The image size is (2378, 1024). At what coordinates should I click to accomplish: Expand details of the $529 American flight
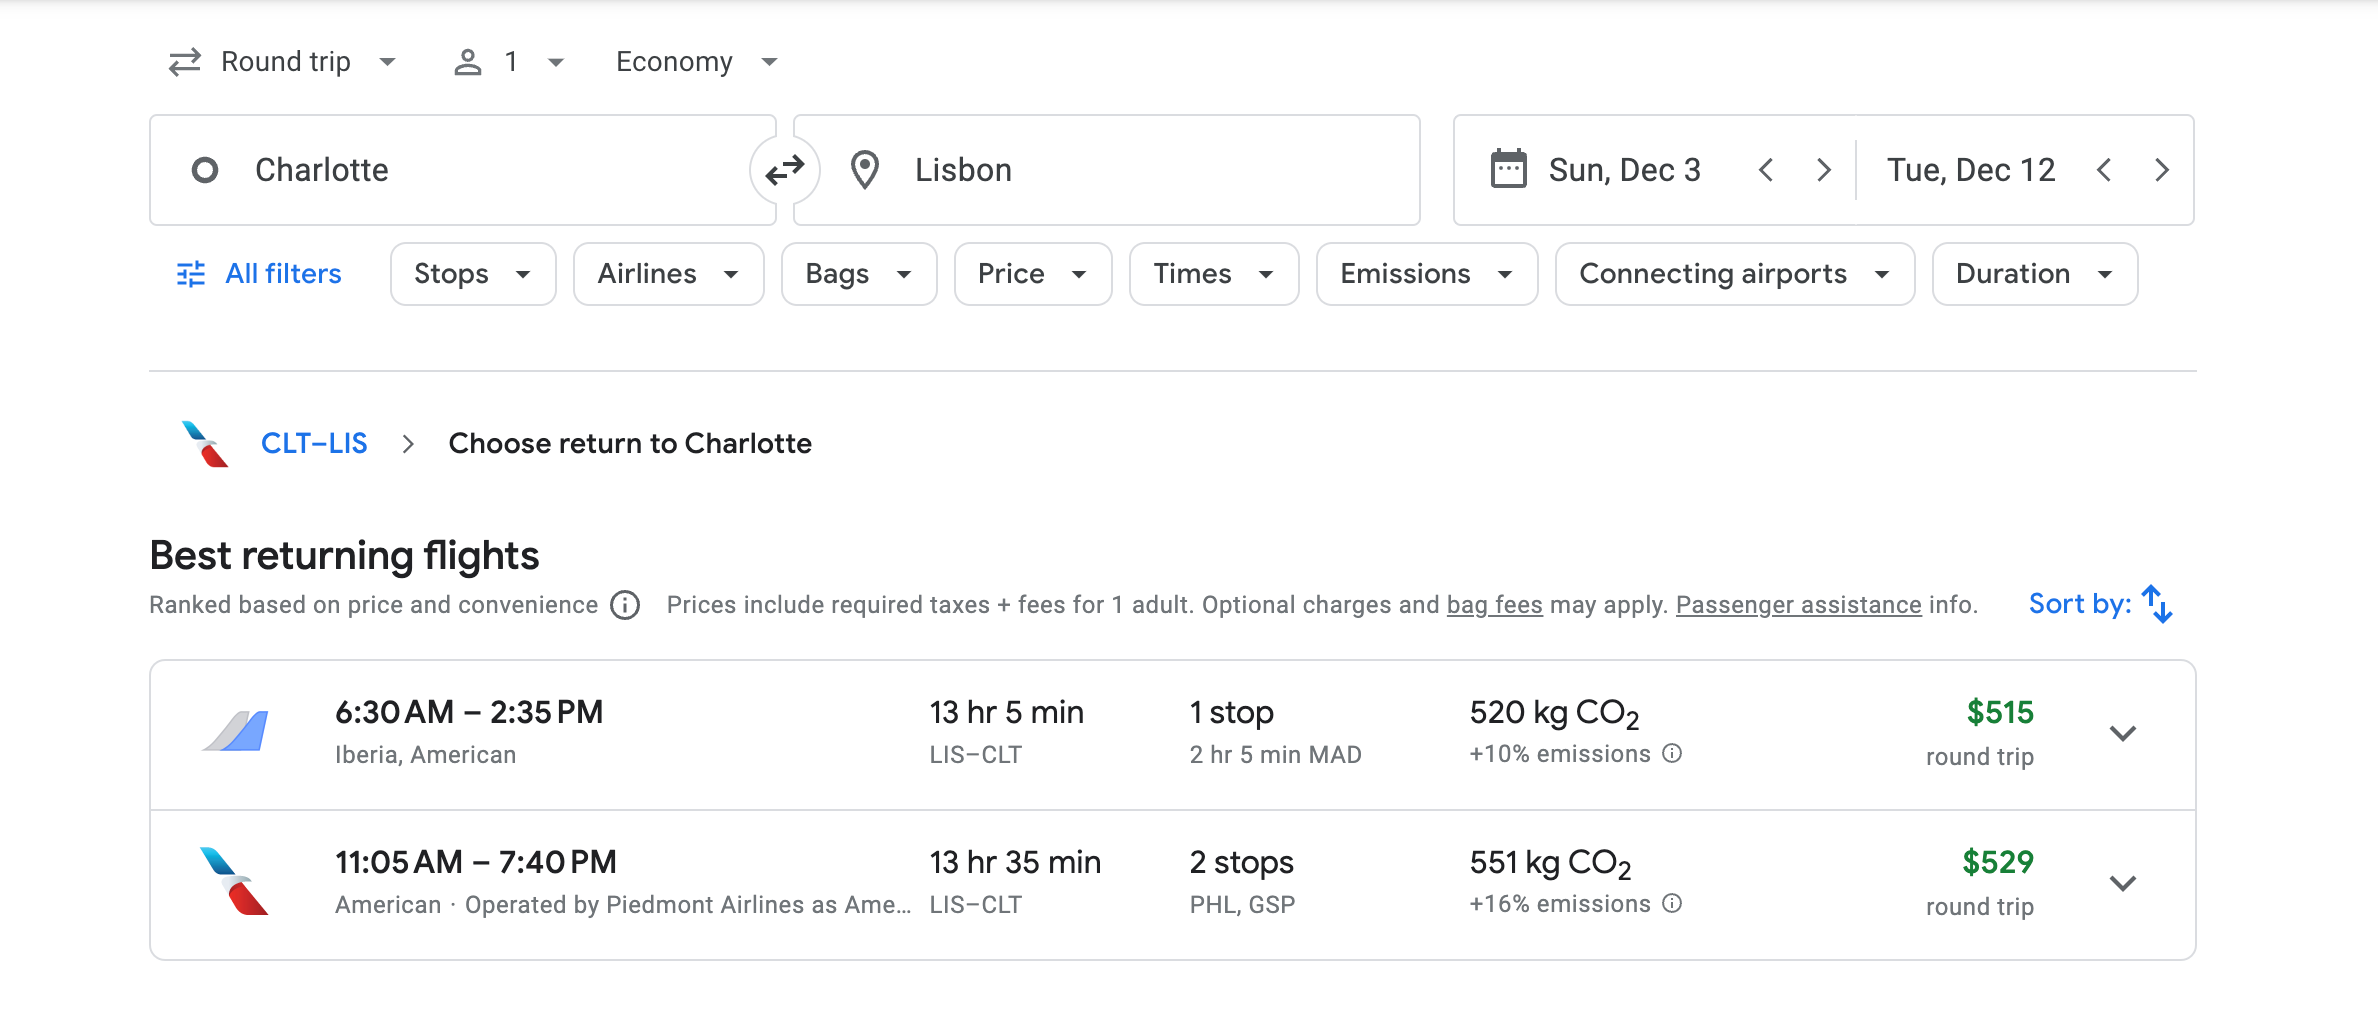point(2124,883)
